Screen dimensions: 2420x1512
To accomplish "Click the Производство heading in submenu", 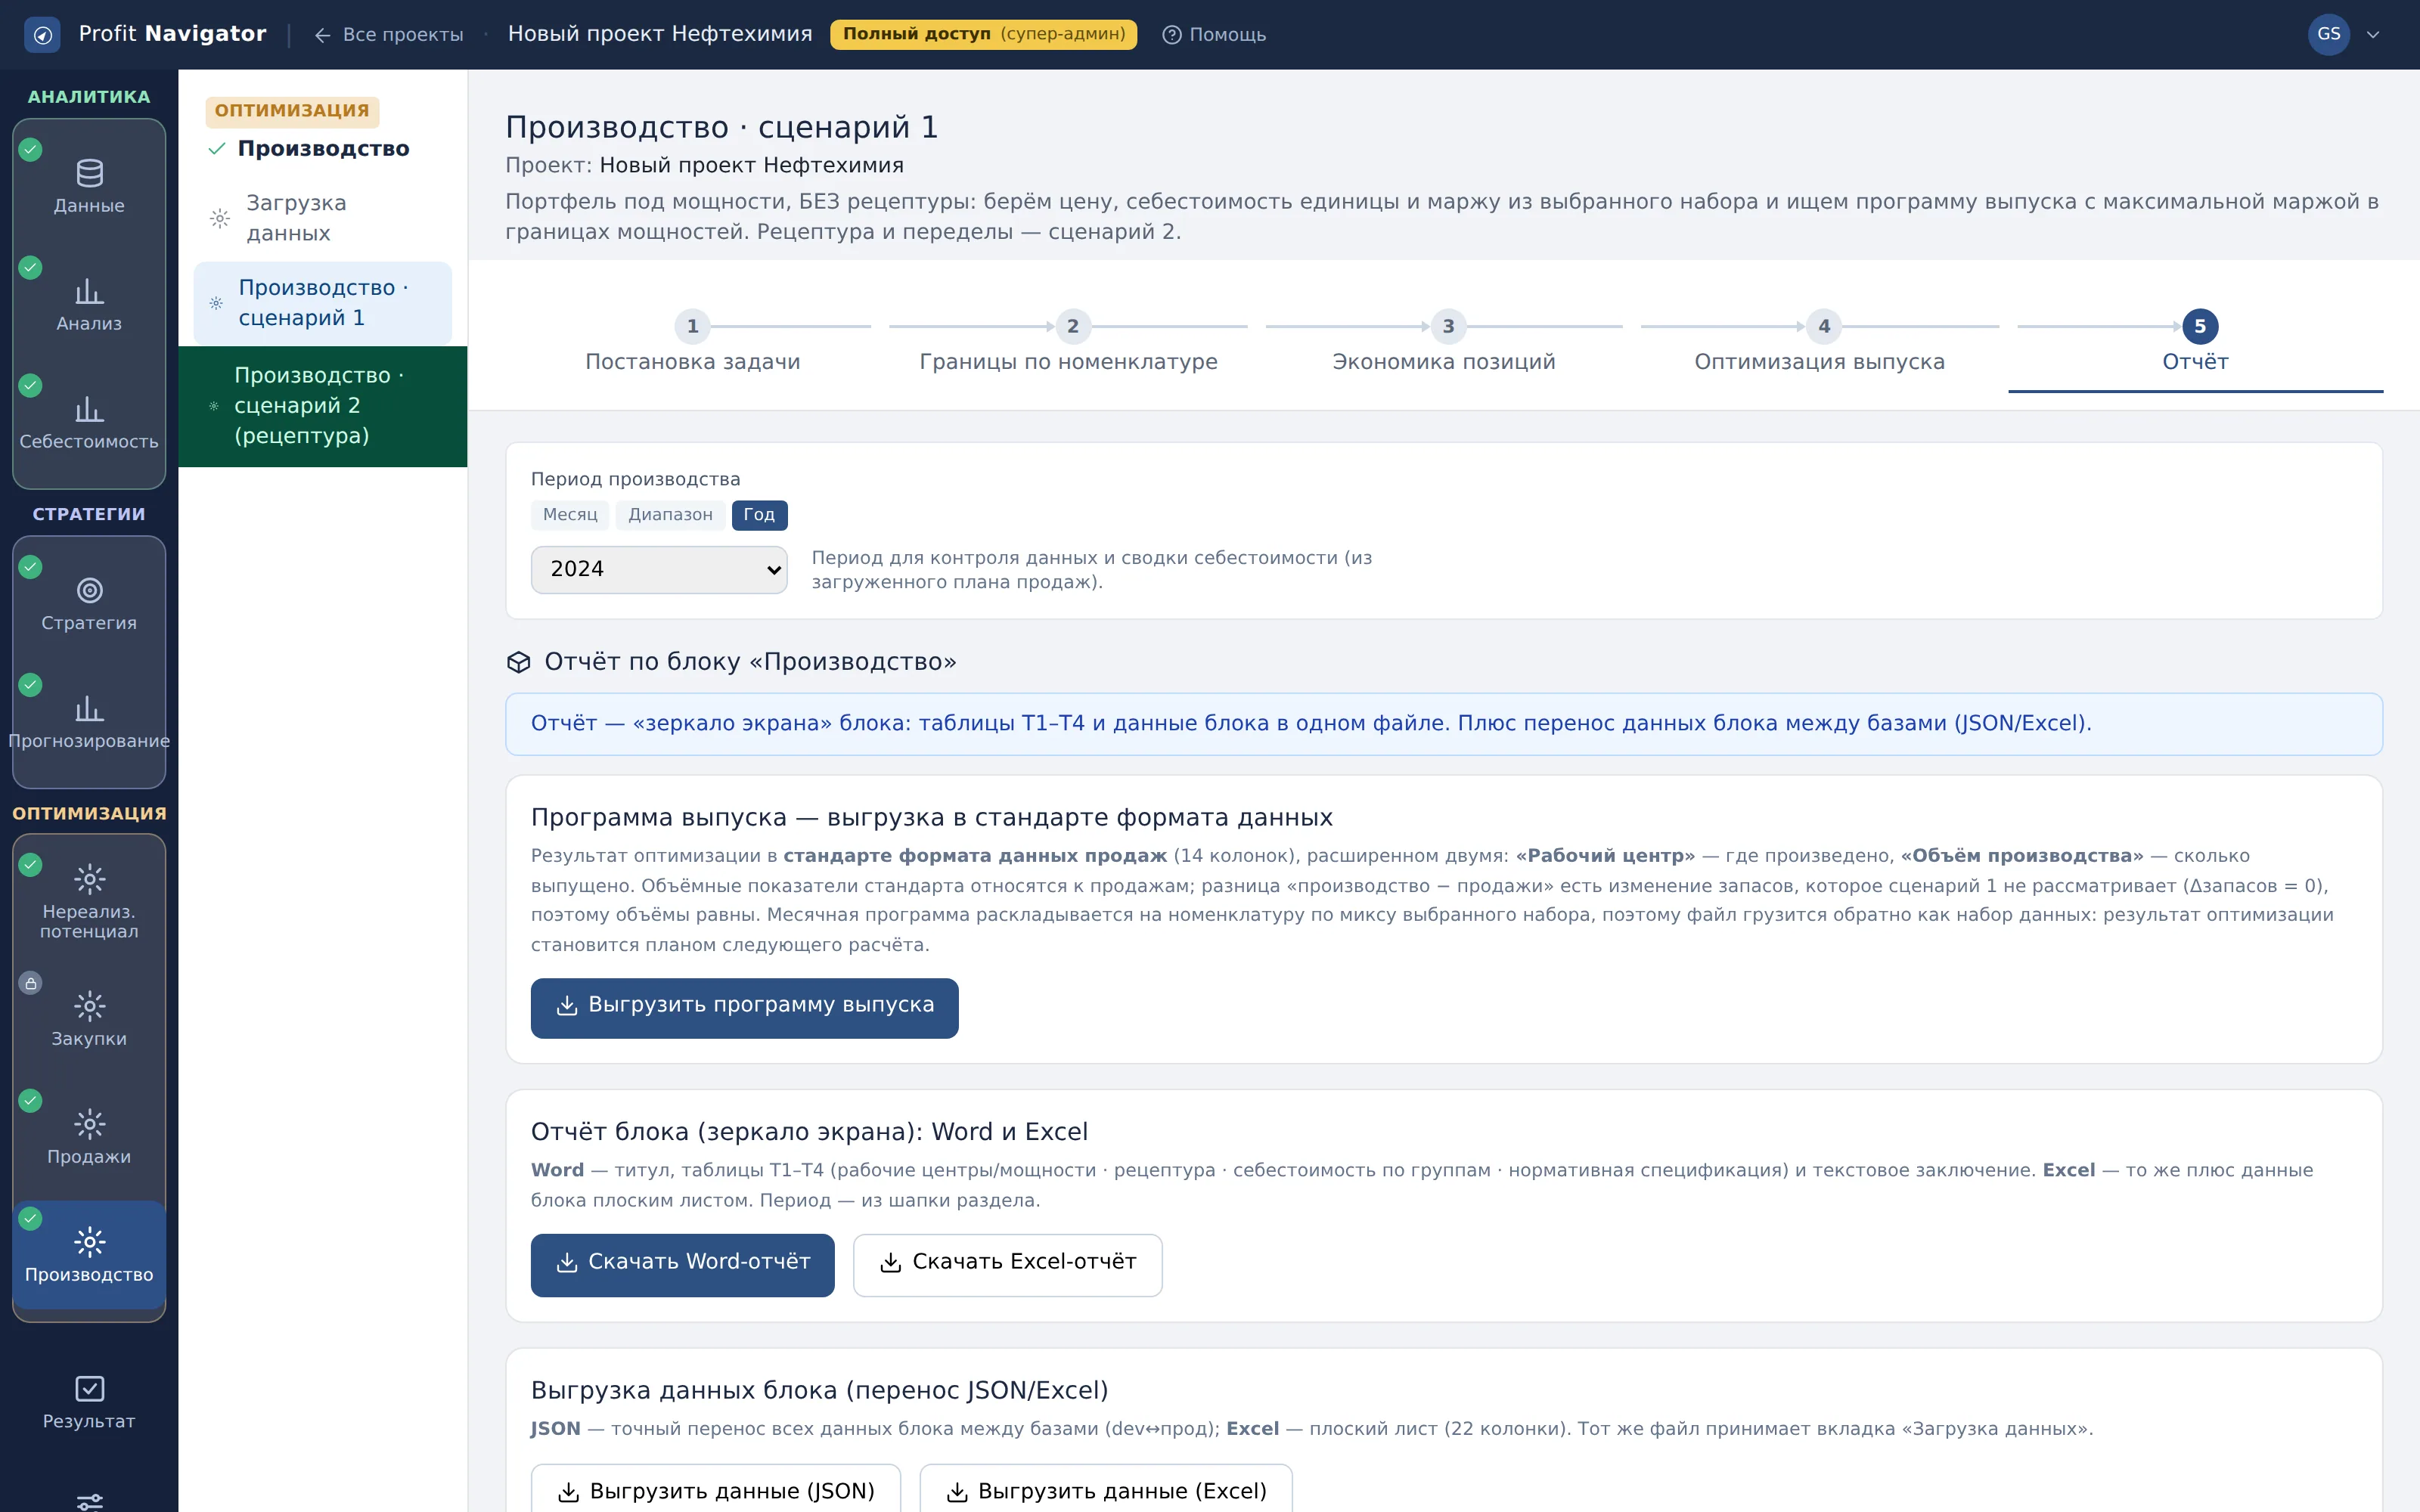I will coord(323,149).
